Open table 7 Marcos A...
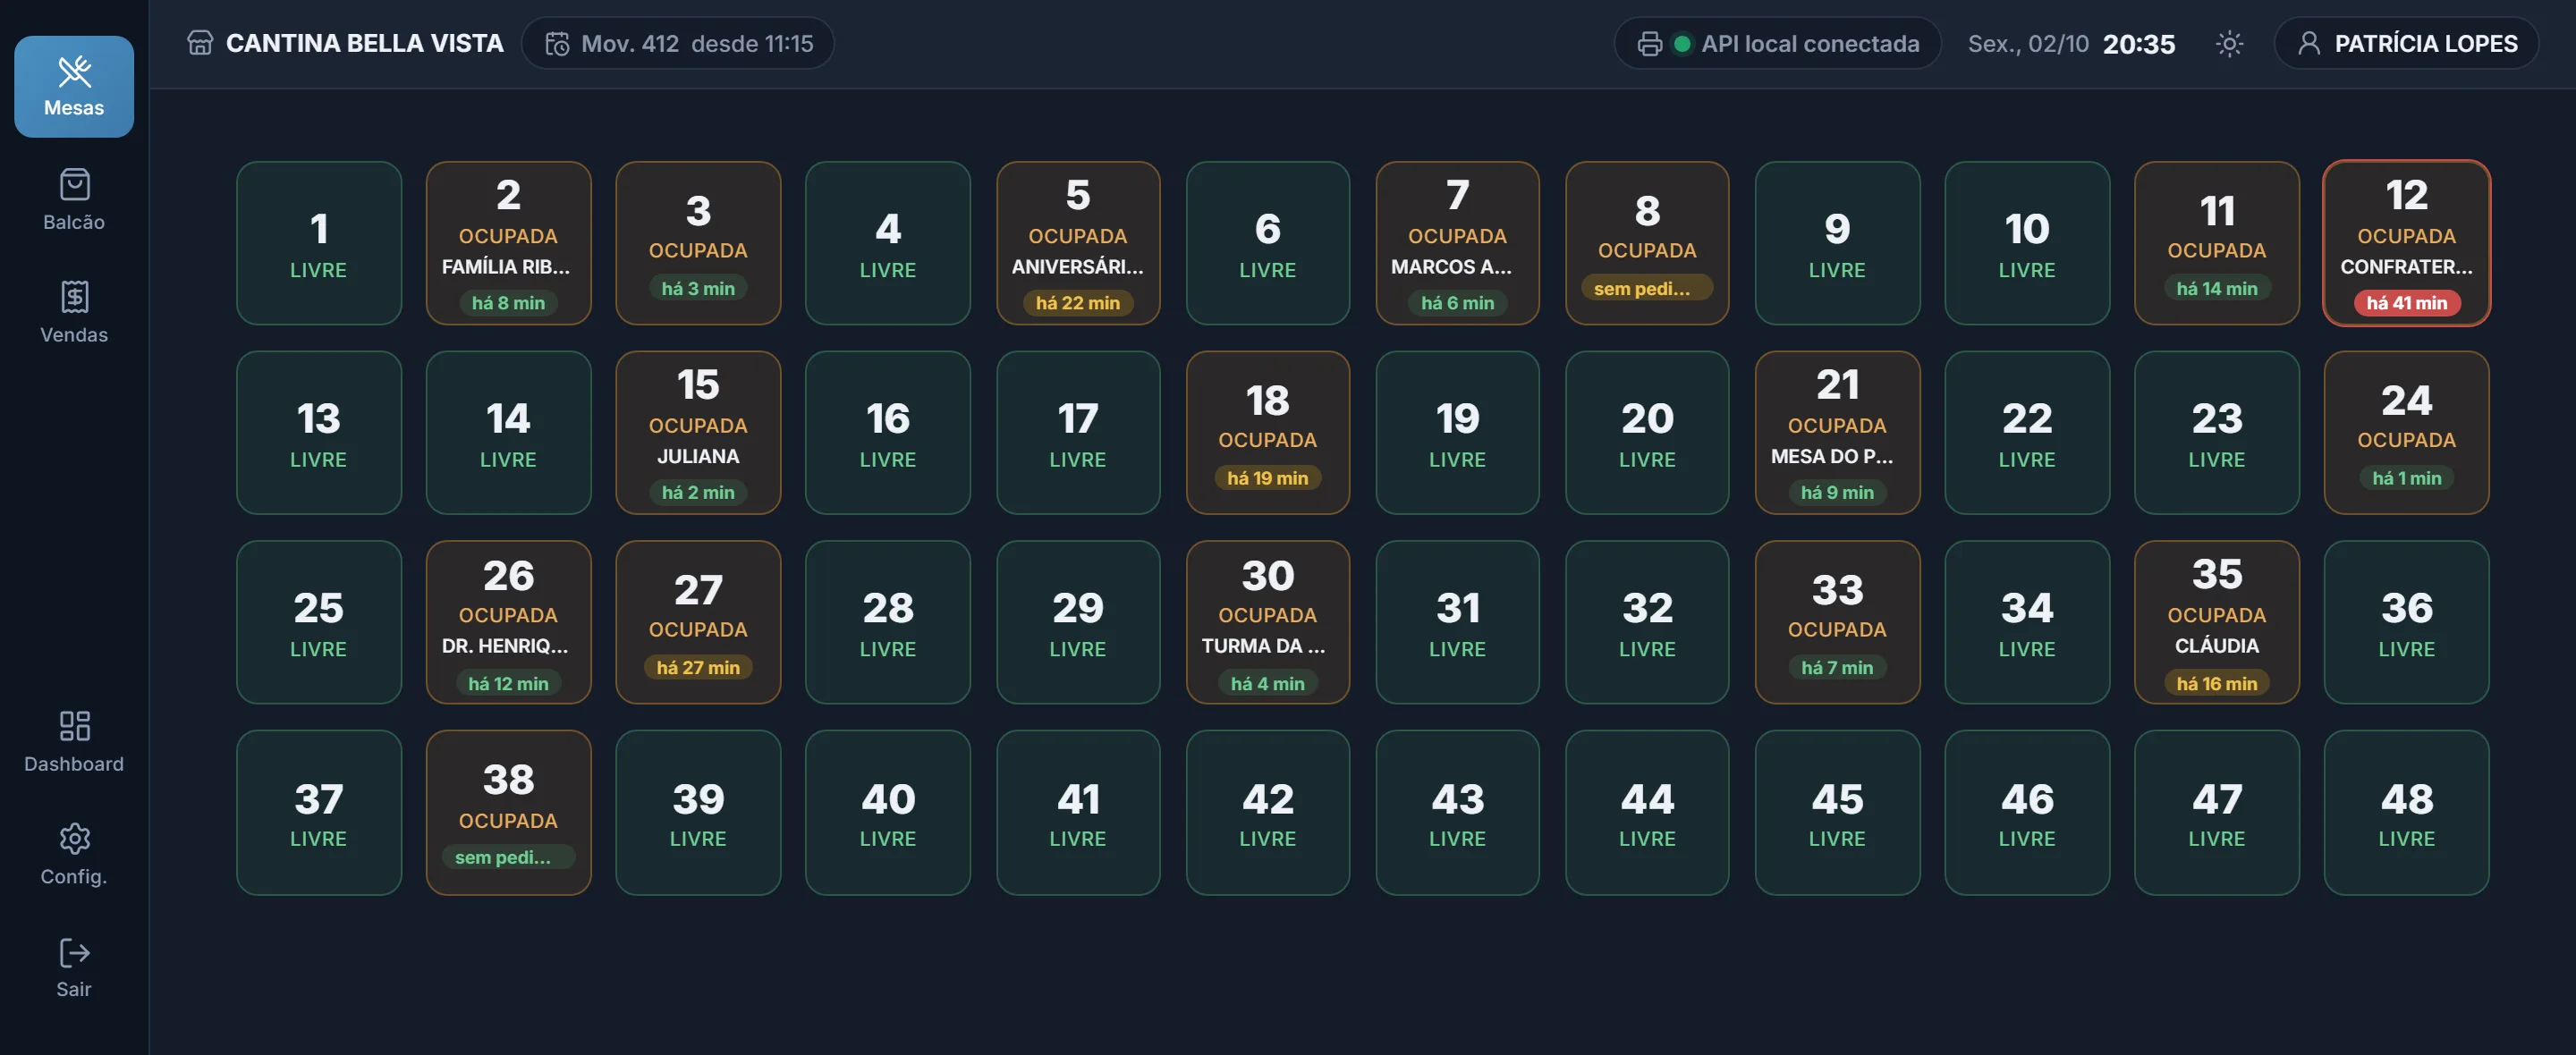Viewport: 2576px width, 1055px height. click(1457, 243)
